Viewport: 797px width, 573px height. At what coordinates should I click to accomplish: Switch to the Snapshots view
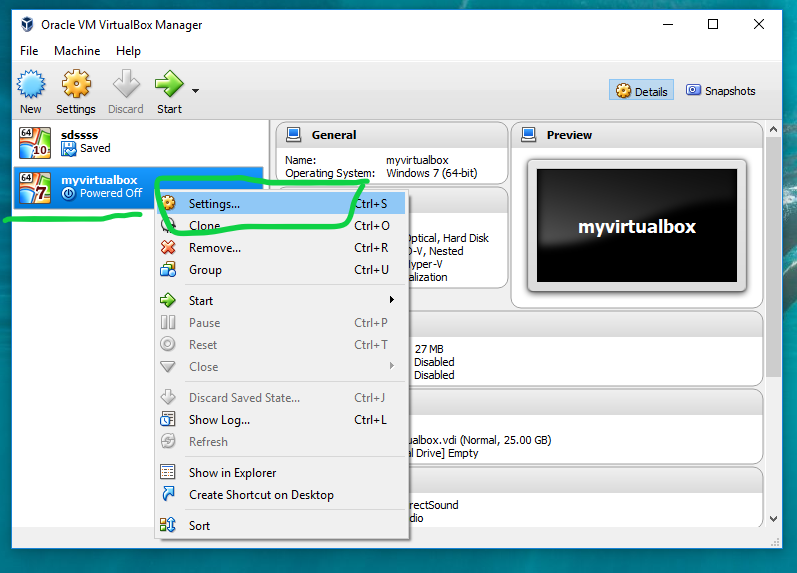(720, 91)
